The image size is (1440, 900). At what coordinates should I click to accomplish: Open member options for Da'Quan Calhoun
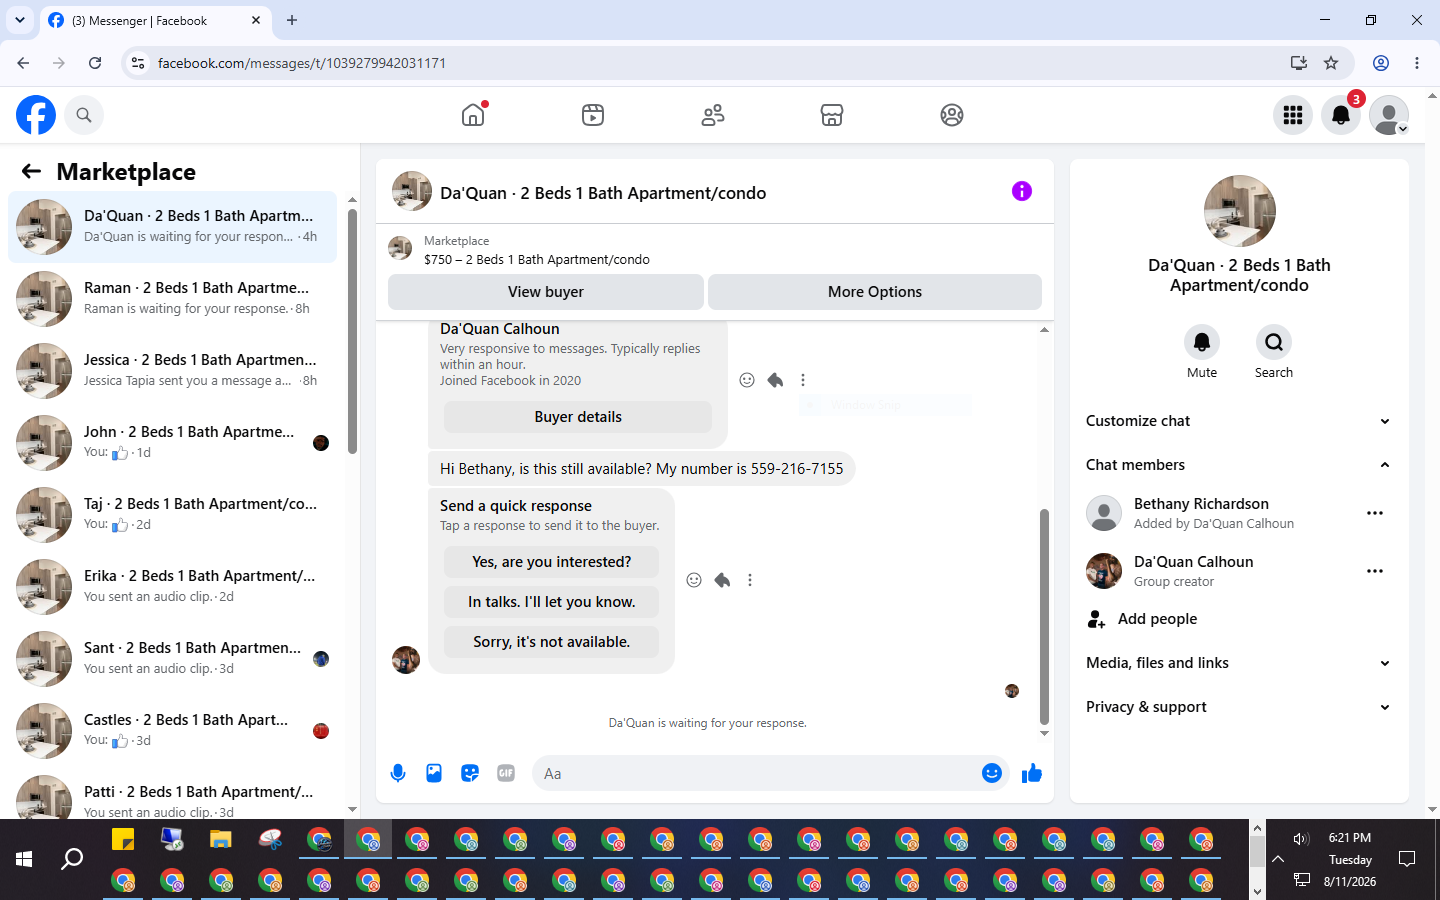pos(1375,571)
